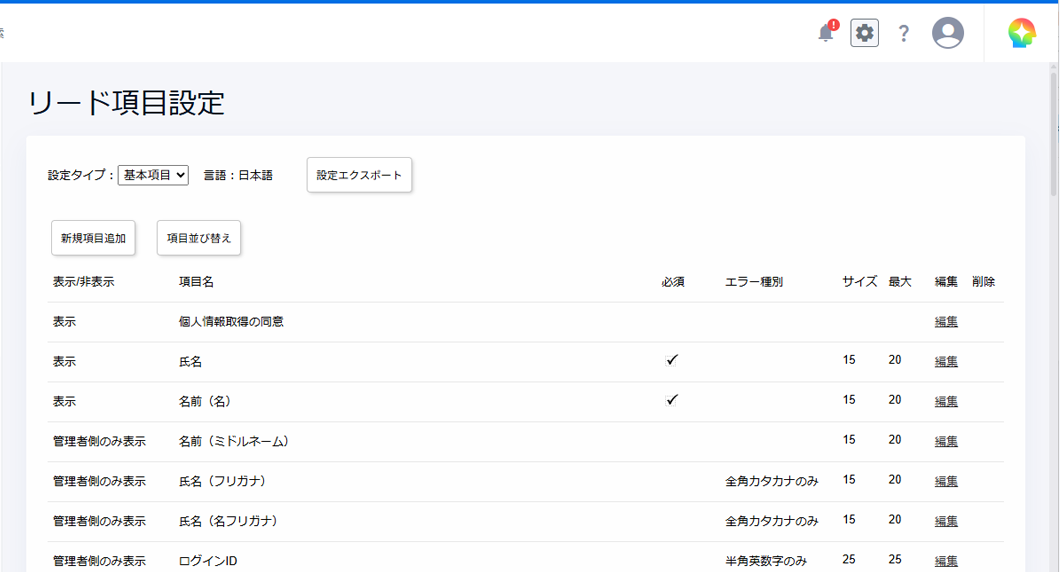Click 編集 link for 氏名（フリガナ）row
Viewport: 1060px width, 572px height.
tap(946, 481)
